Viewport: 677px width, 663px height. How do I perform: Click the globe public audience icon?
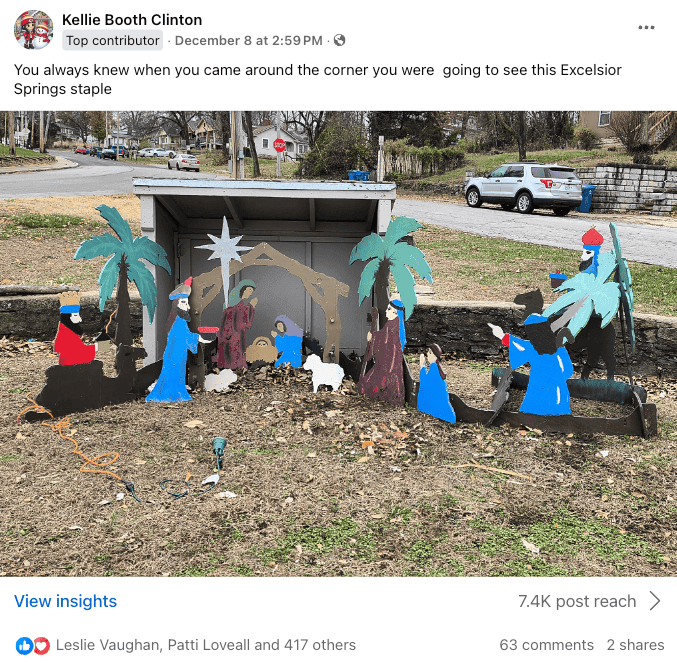click(340, 40)
